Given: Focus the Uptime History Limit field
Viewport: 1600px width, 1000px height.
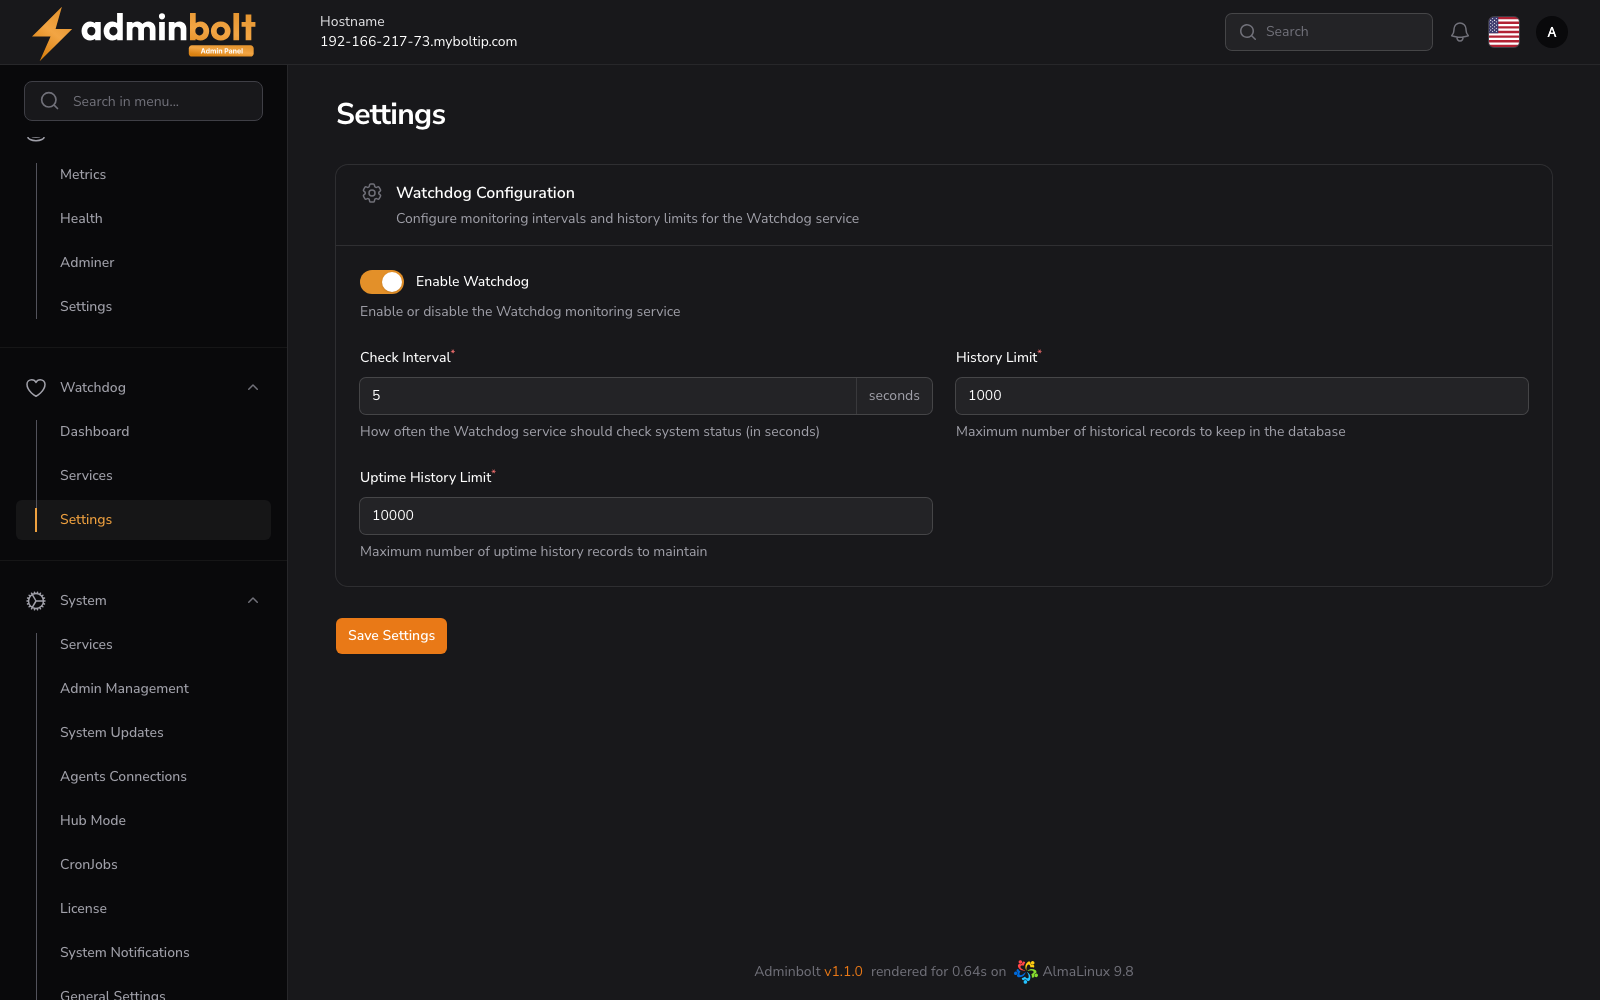Looking at the screenshot, I should (x=646, y=516).
